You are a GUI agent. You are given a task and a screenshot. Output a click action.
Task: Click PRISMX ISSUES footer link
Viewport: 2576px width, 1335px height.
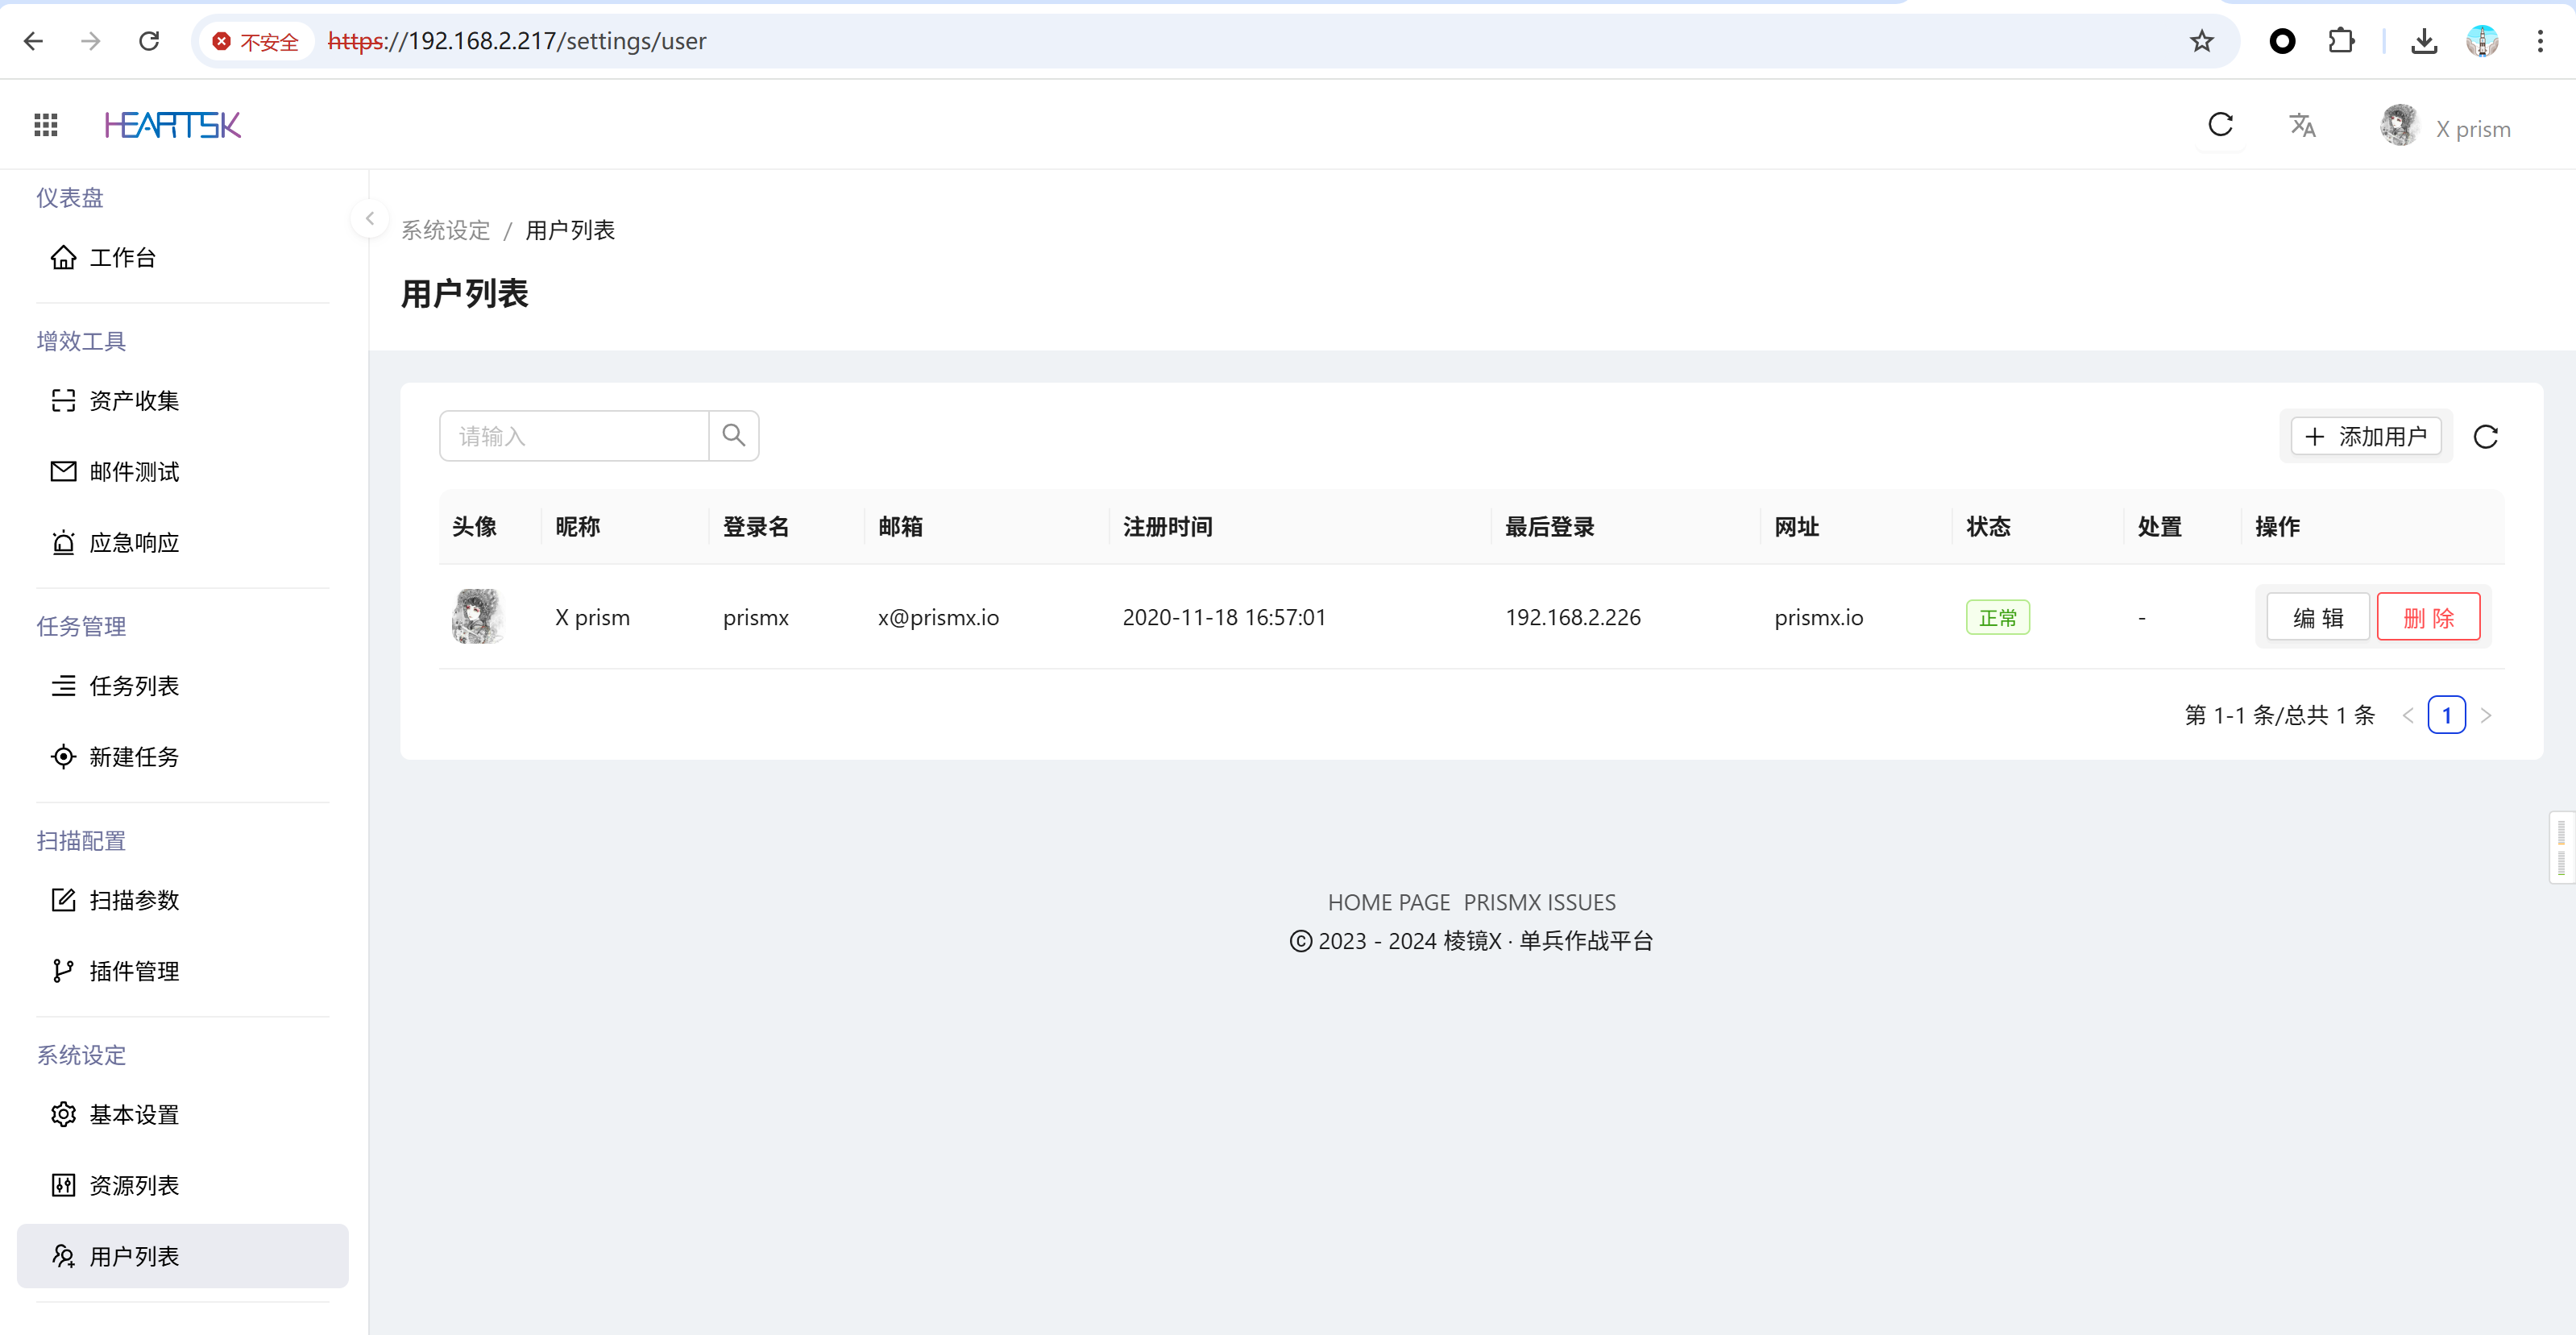pos(1539,902)
